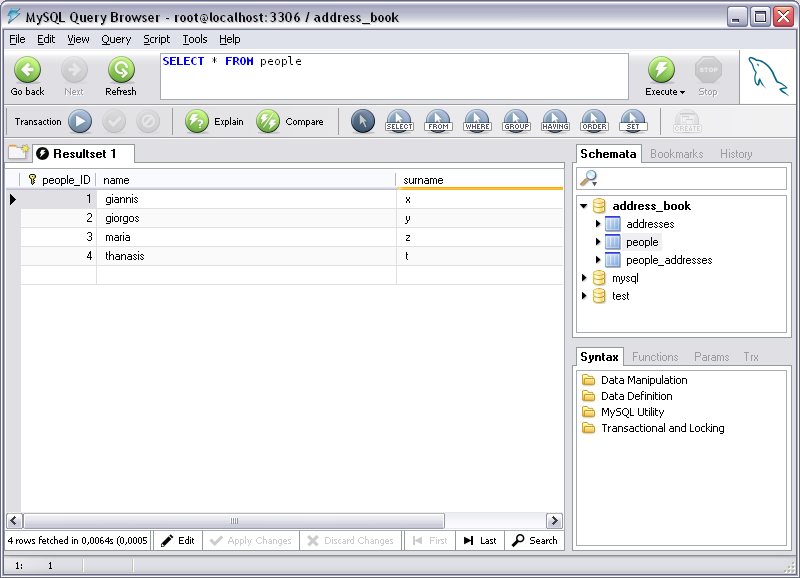Pick the ORDER clause pointer tool

coord(594,121)
